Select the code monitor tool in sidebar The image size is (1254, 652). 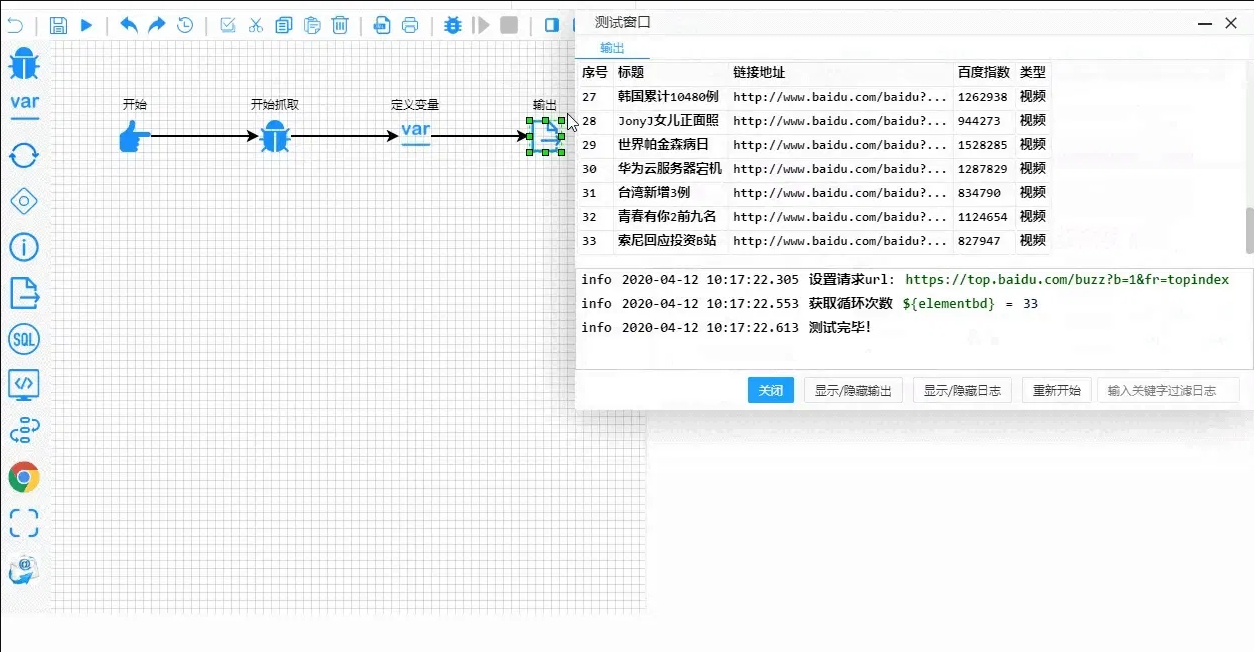tap(24, 385)
